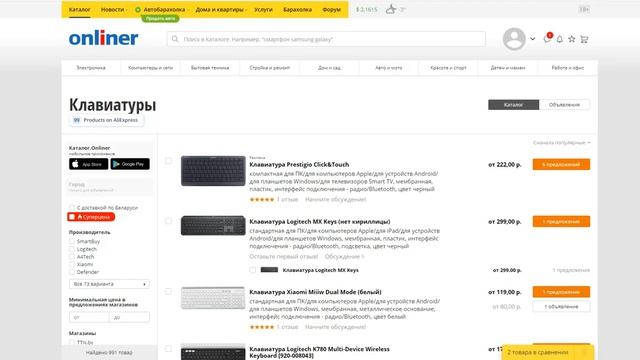Open Дома и квартиры menu
This screenshot has height=360, width=640.
click(x=220, y=9)
